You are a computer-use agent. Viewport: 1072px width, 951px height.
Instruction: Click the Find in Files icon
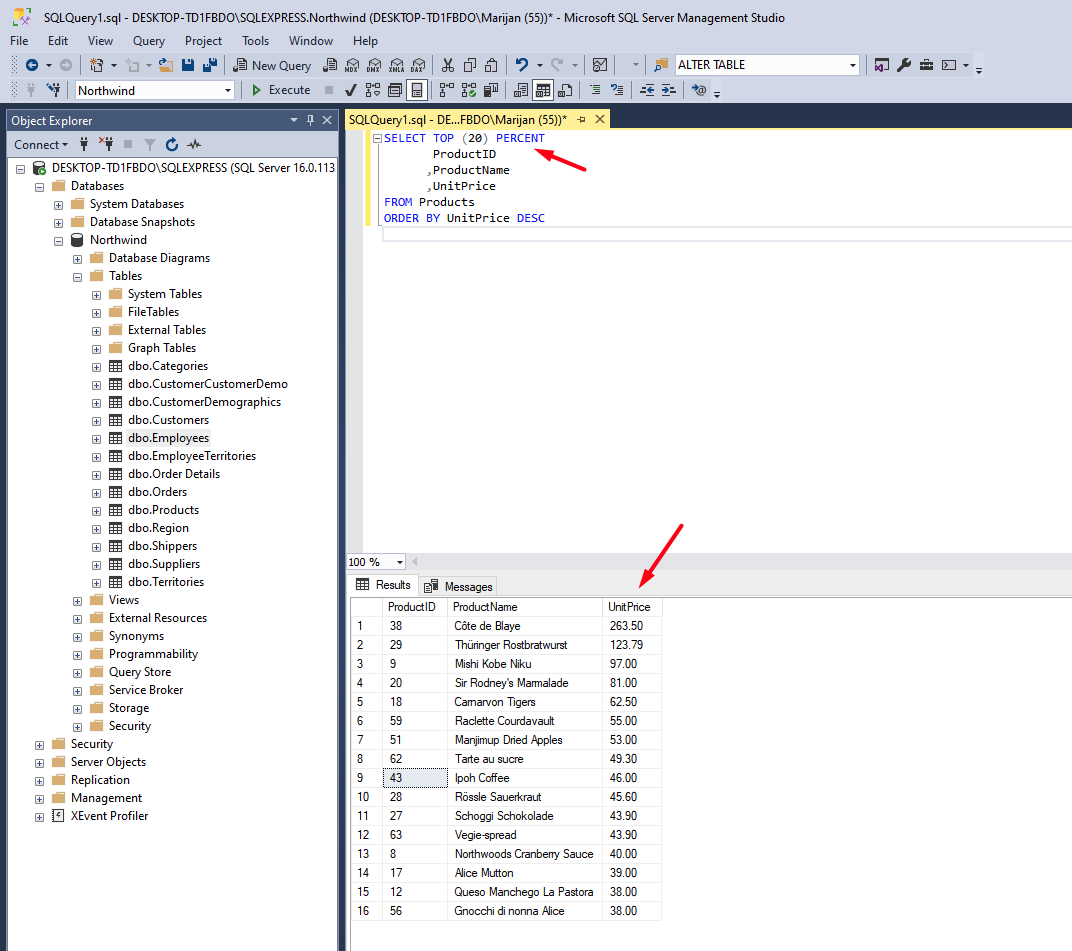[x=660, y=66]
